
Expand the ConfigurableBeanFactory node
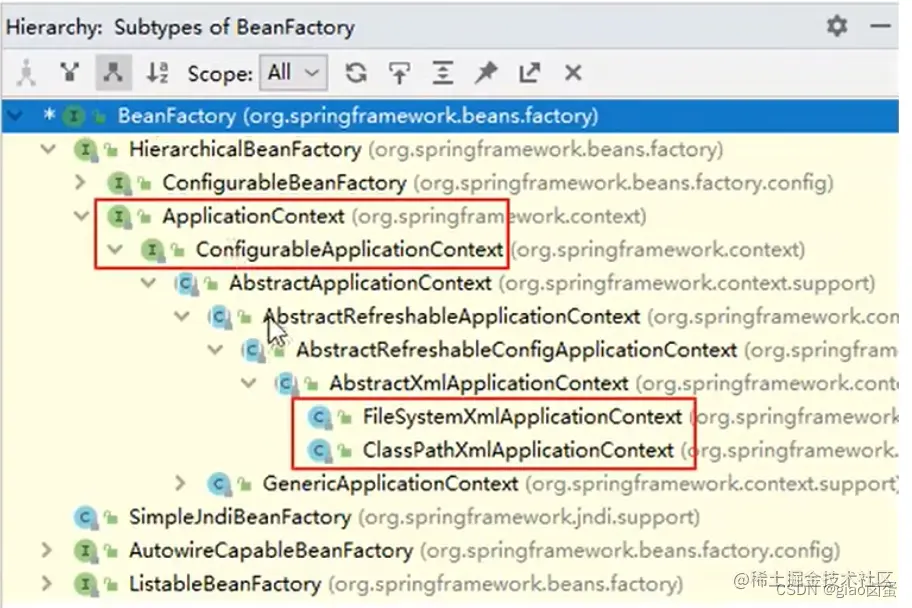click(81, 183)
